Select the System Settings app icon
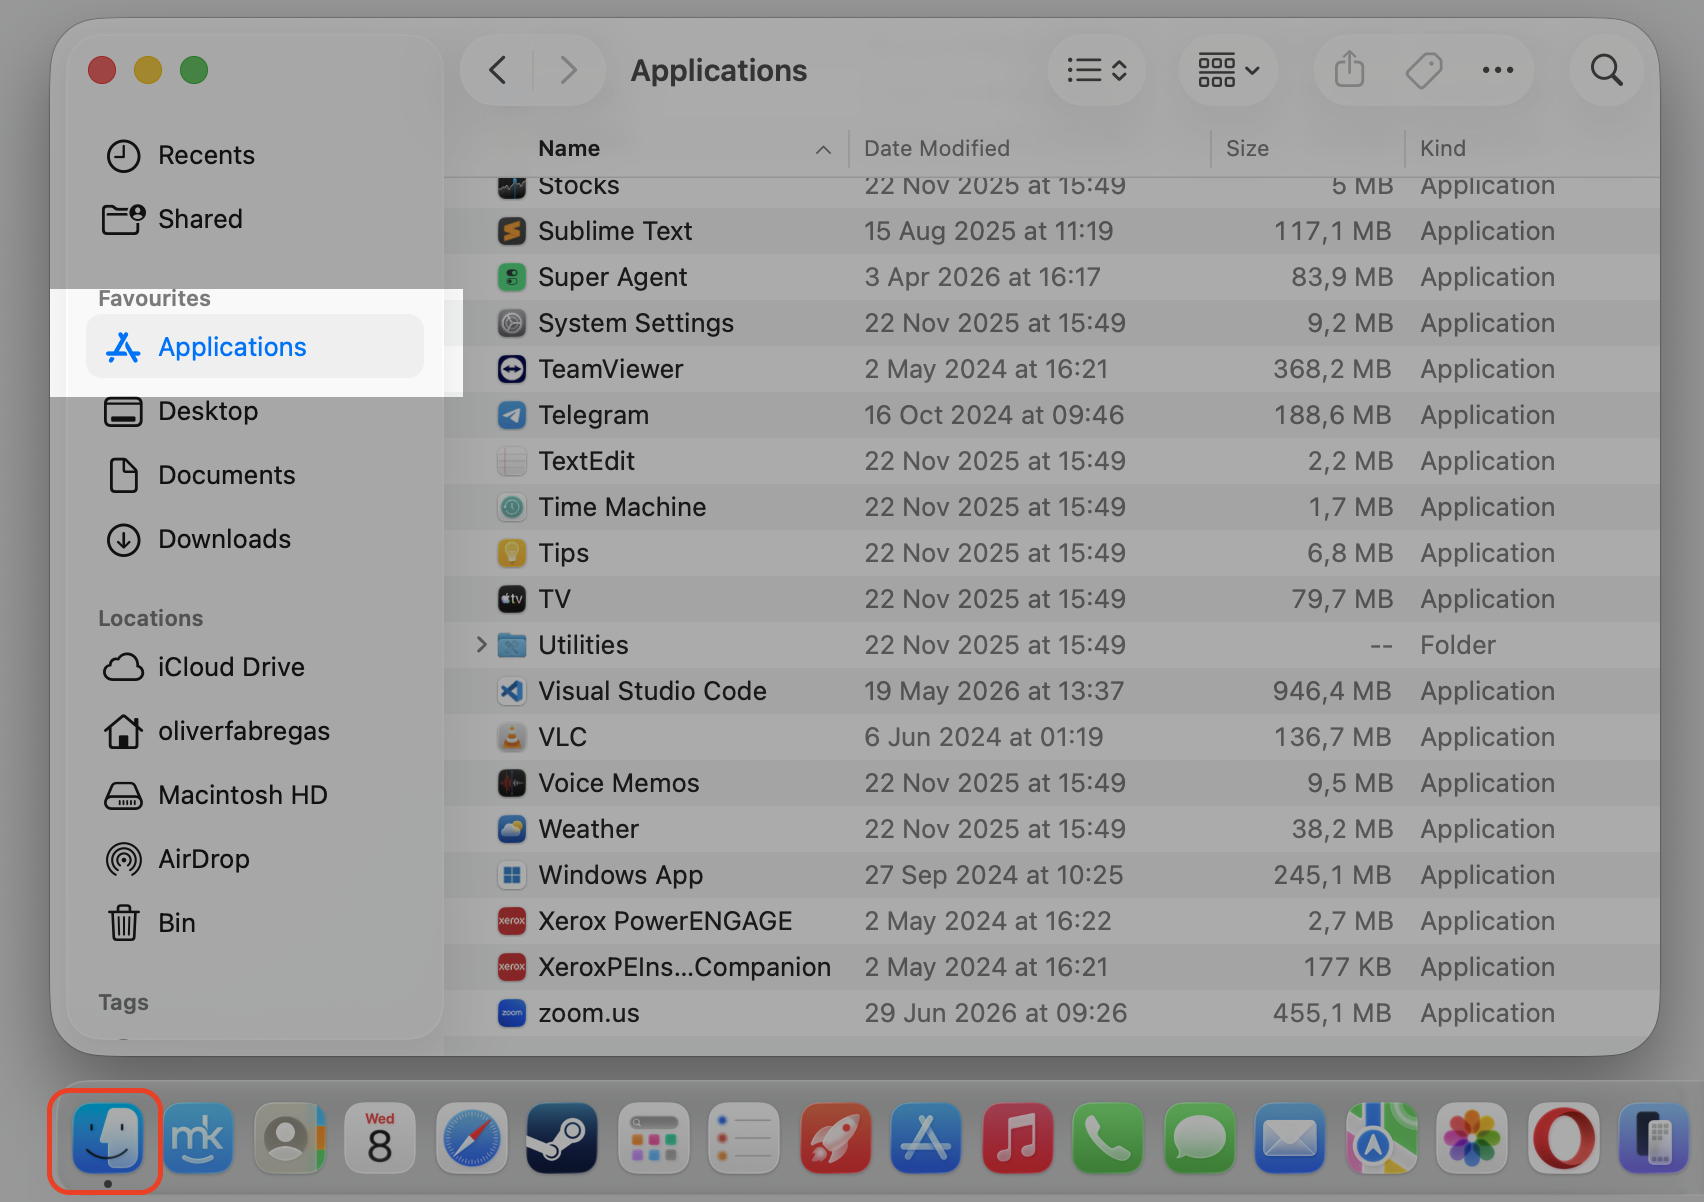1704x1202 pixels. [x=512, y=323]
